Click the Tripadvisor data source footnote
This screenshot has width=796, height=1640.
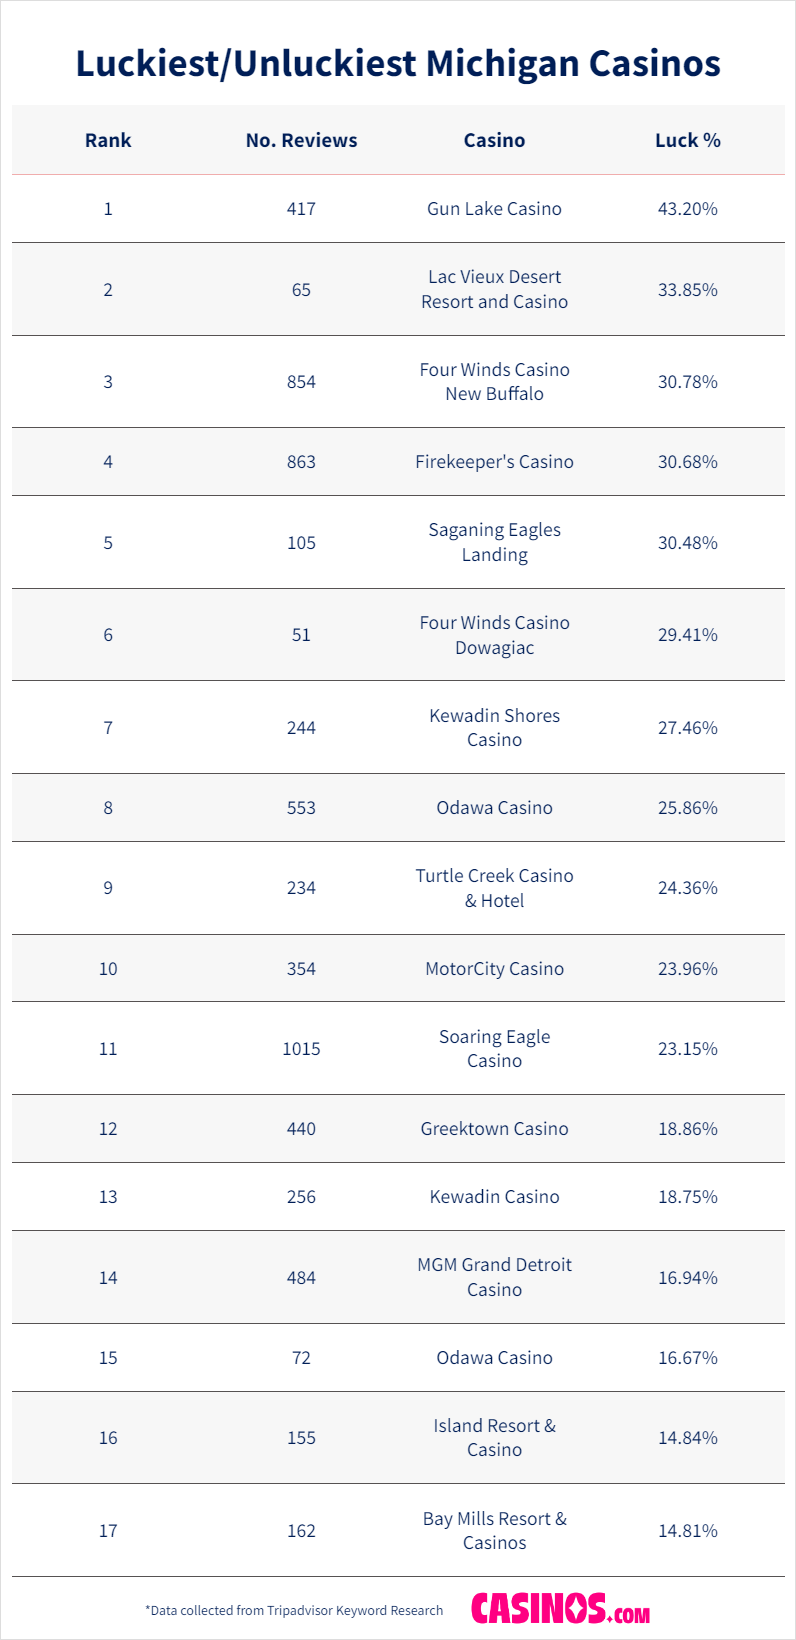point(294,1611)
